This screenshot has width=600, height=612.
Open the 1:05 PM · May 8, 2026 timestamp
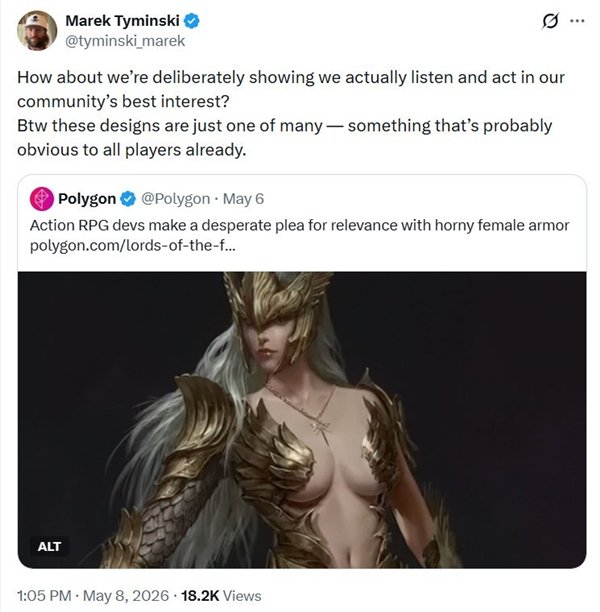tap(93, 596)
